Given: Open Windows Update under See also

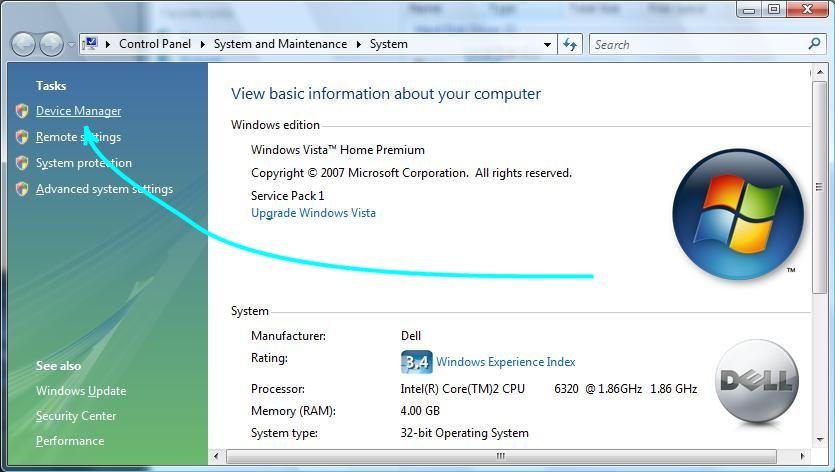Looking at the screenshot, I should click(81, 390).
